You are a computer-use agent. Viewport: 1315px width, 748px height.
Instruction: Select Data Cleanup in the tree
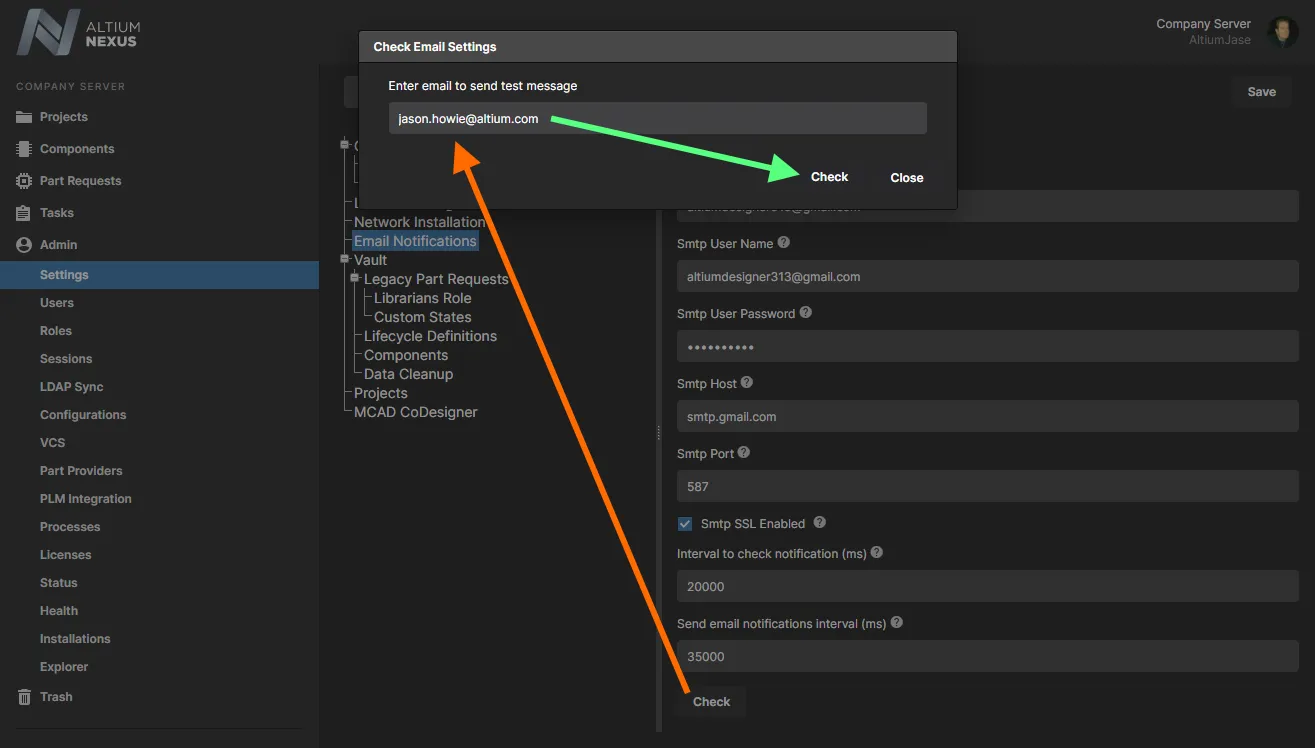click(x=409, y=374)
